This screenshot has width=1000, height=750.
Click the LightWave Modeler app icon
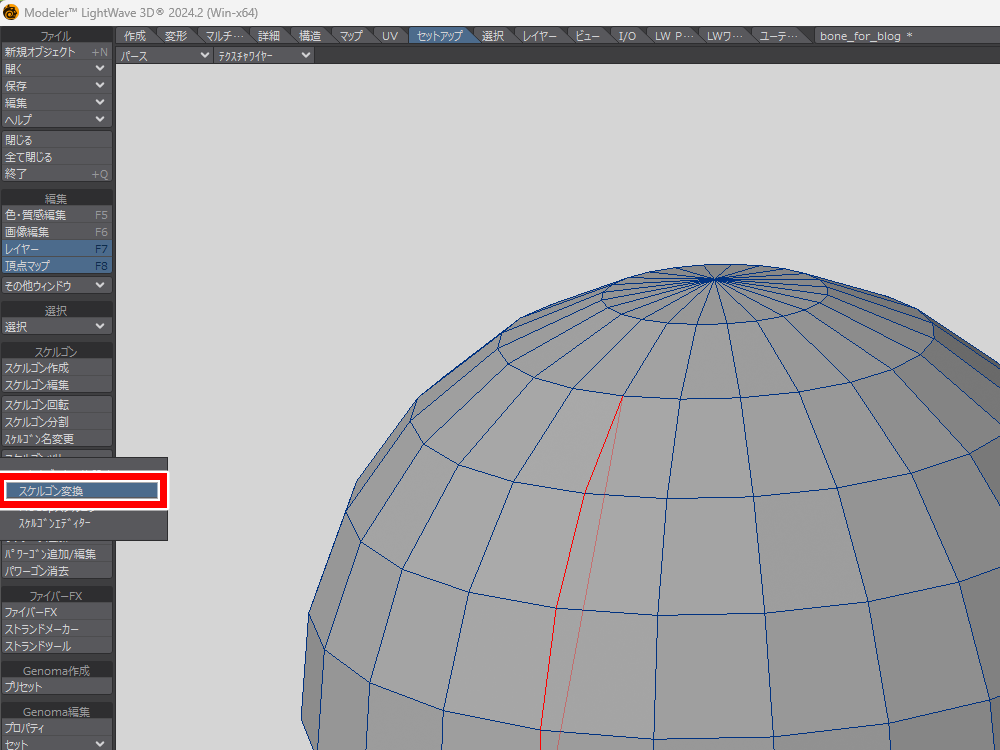tap(11, 11)
